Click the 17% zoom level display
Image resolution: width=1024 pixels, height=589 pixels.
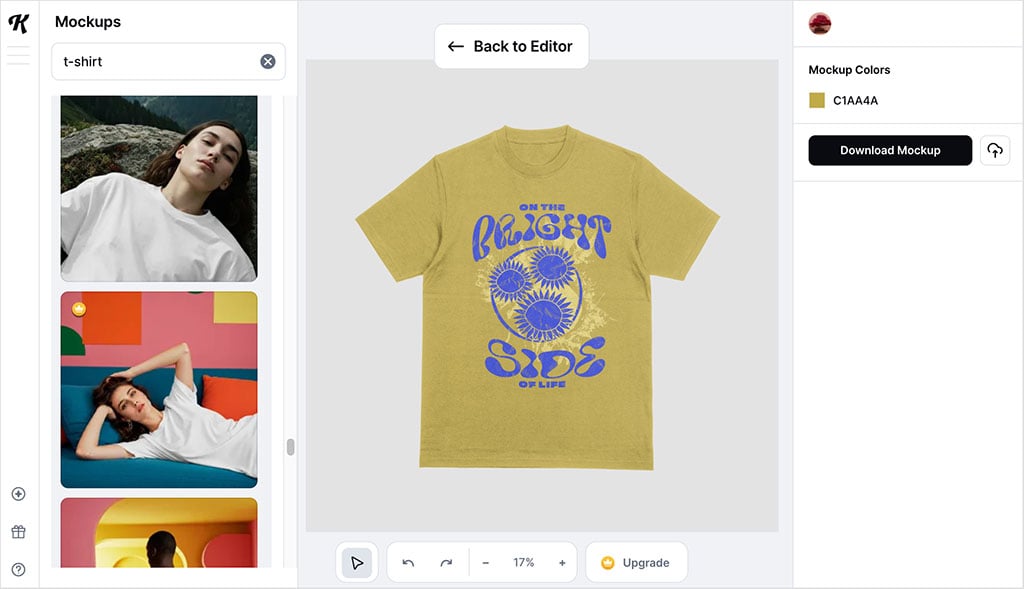524,563
